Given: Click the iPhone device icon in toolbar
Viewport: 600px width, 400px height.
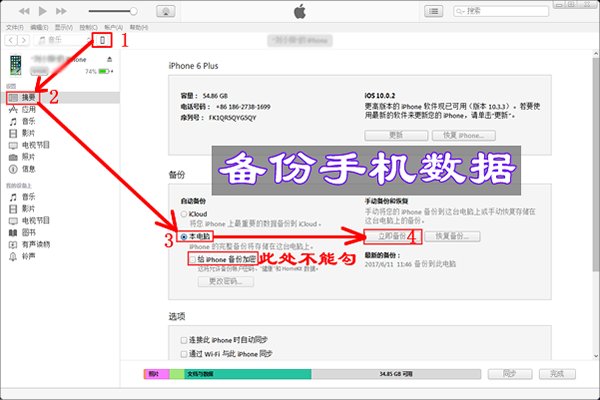Looking at the screenshot, I should [x=102, y=40].
